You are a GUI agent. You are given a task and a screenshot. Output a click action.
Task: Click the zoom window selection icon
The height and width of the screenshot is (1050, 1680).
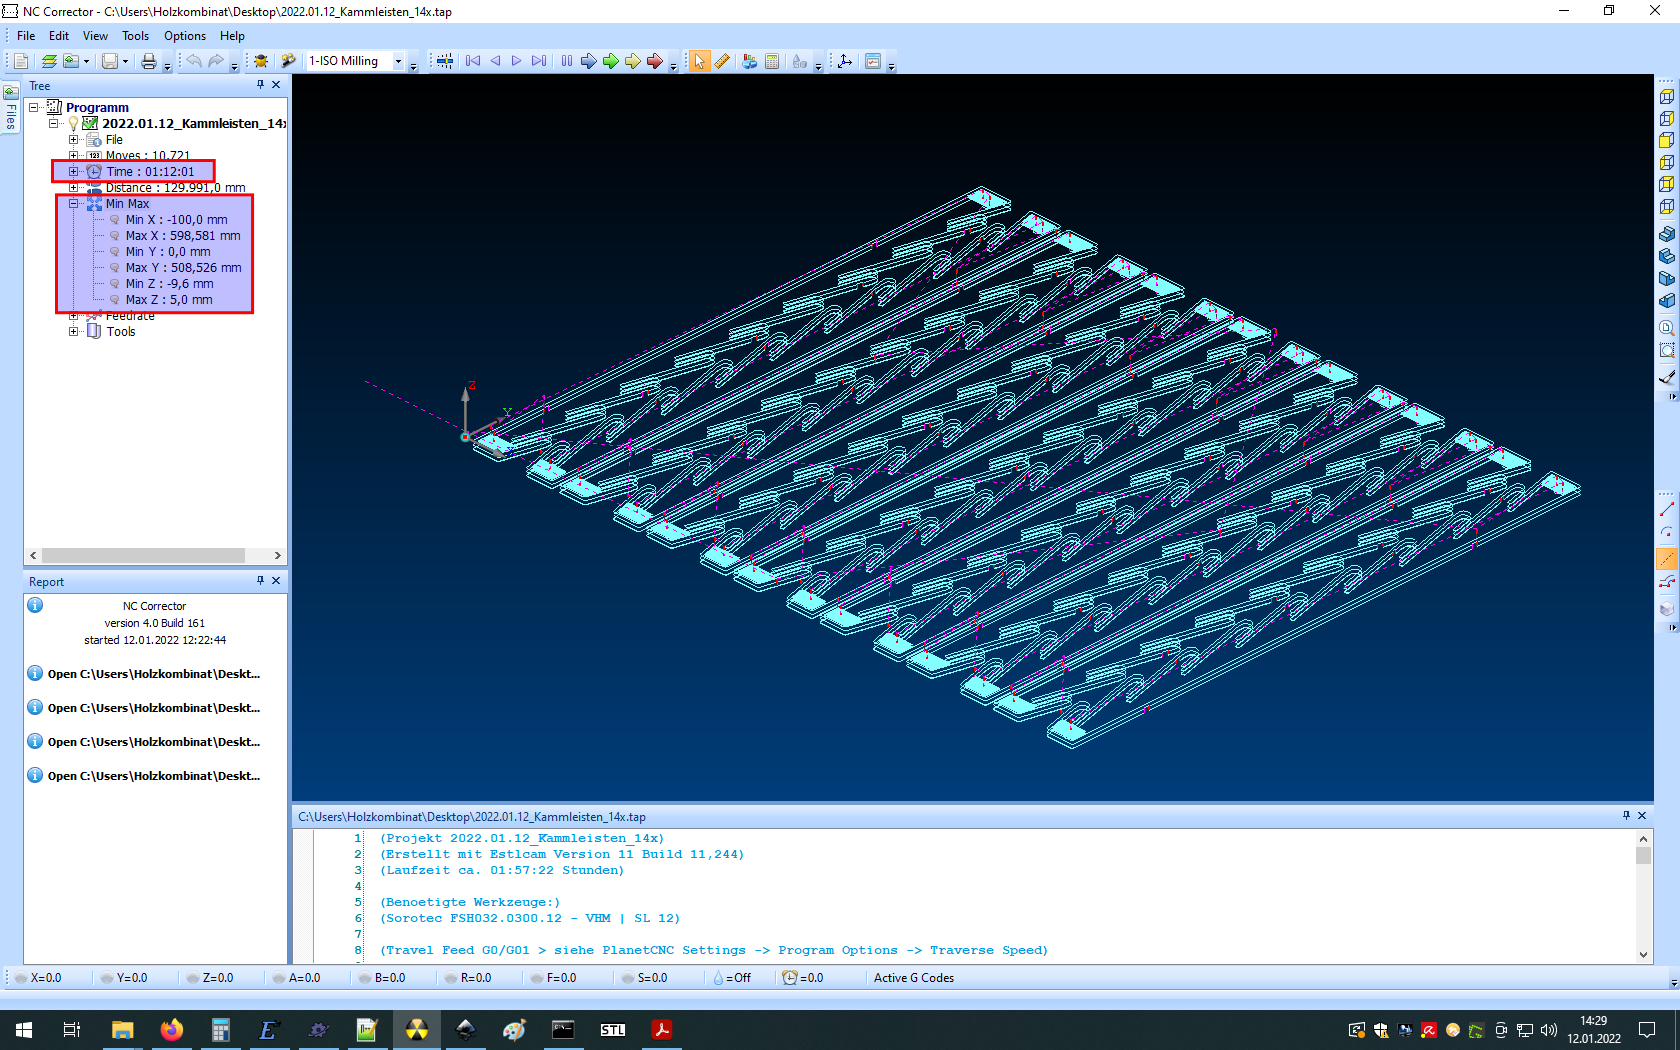click(x=1667, y=350)
